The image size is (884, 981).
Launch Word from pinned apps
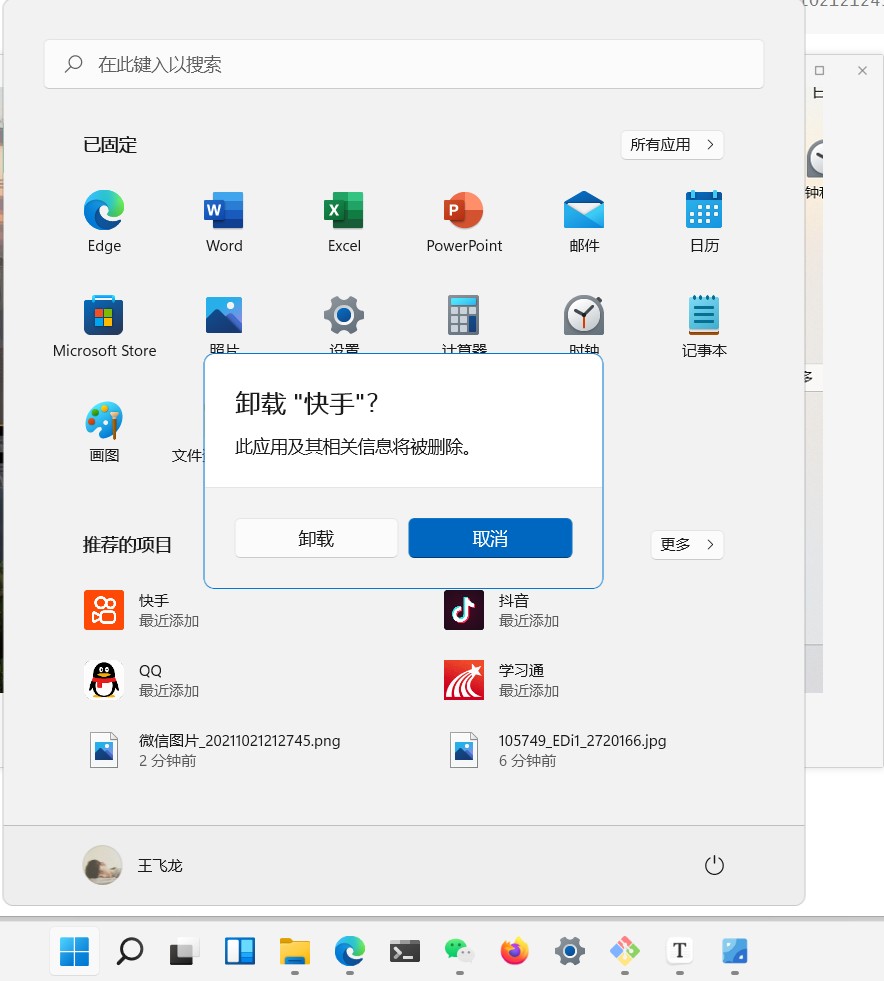[224, 220]
